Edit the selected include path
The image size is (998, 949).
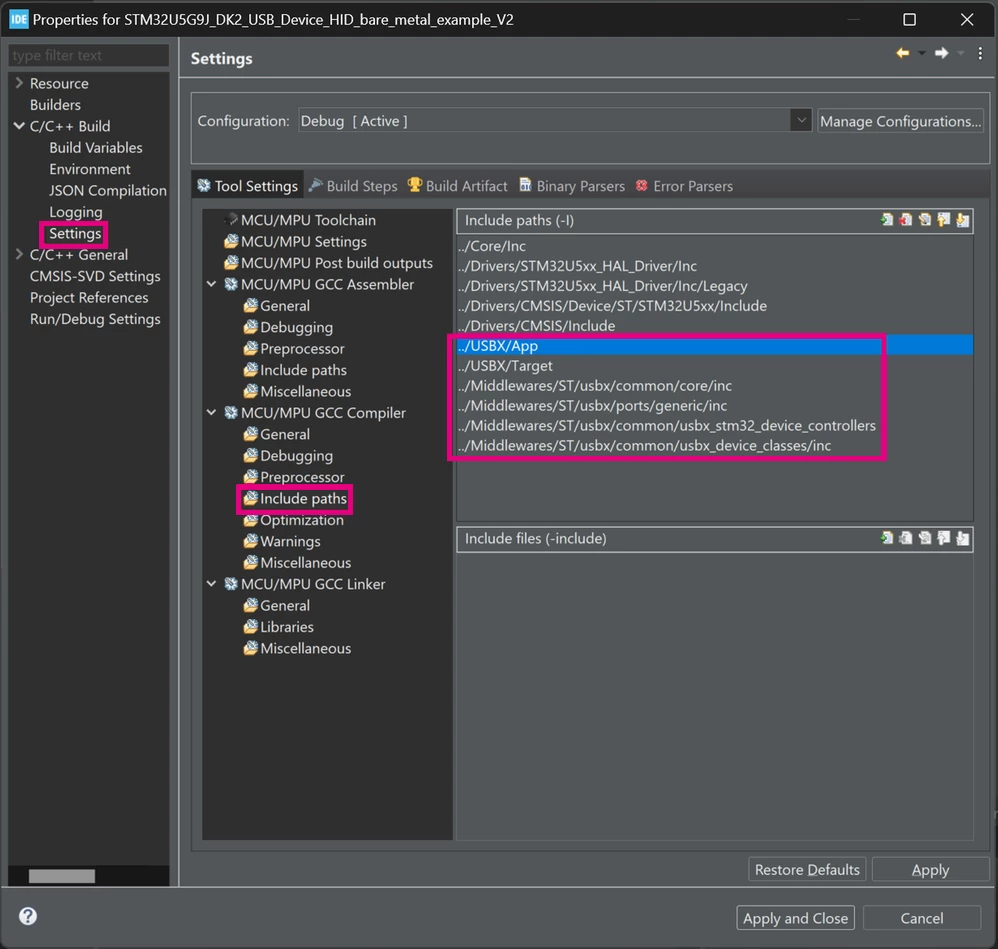point(925,220)
